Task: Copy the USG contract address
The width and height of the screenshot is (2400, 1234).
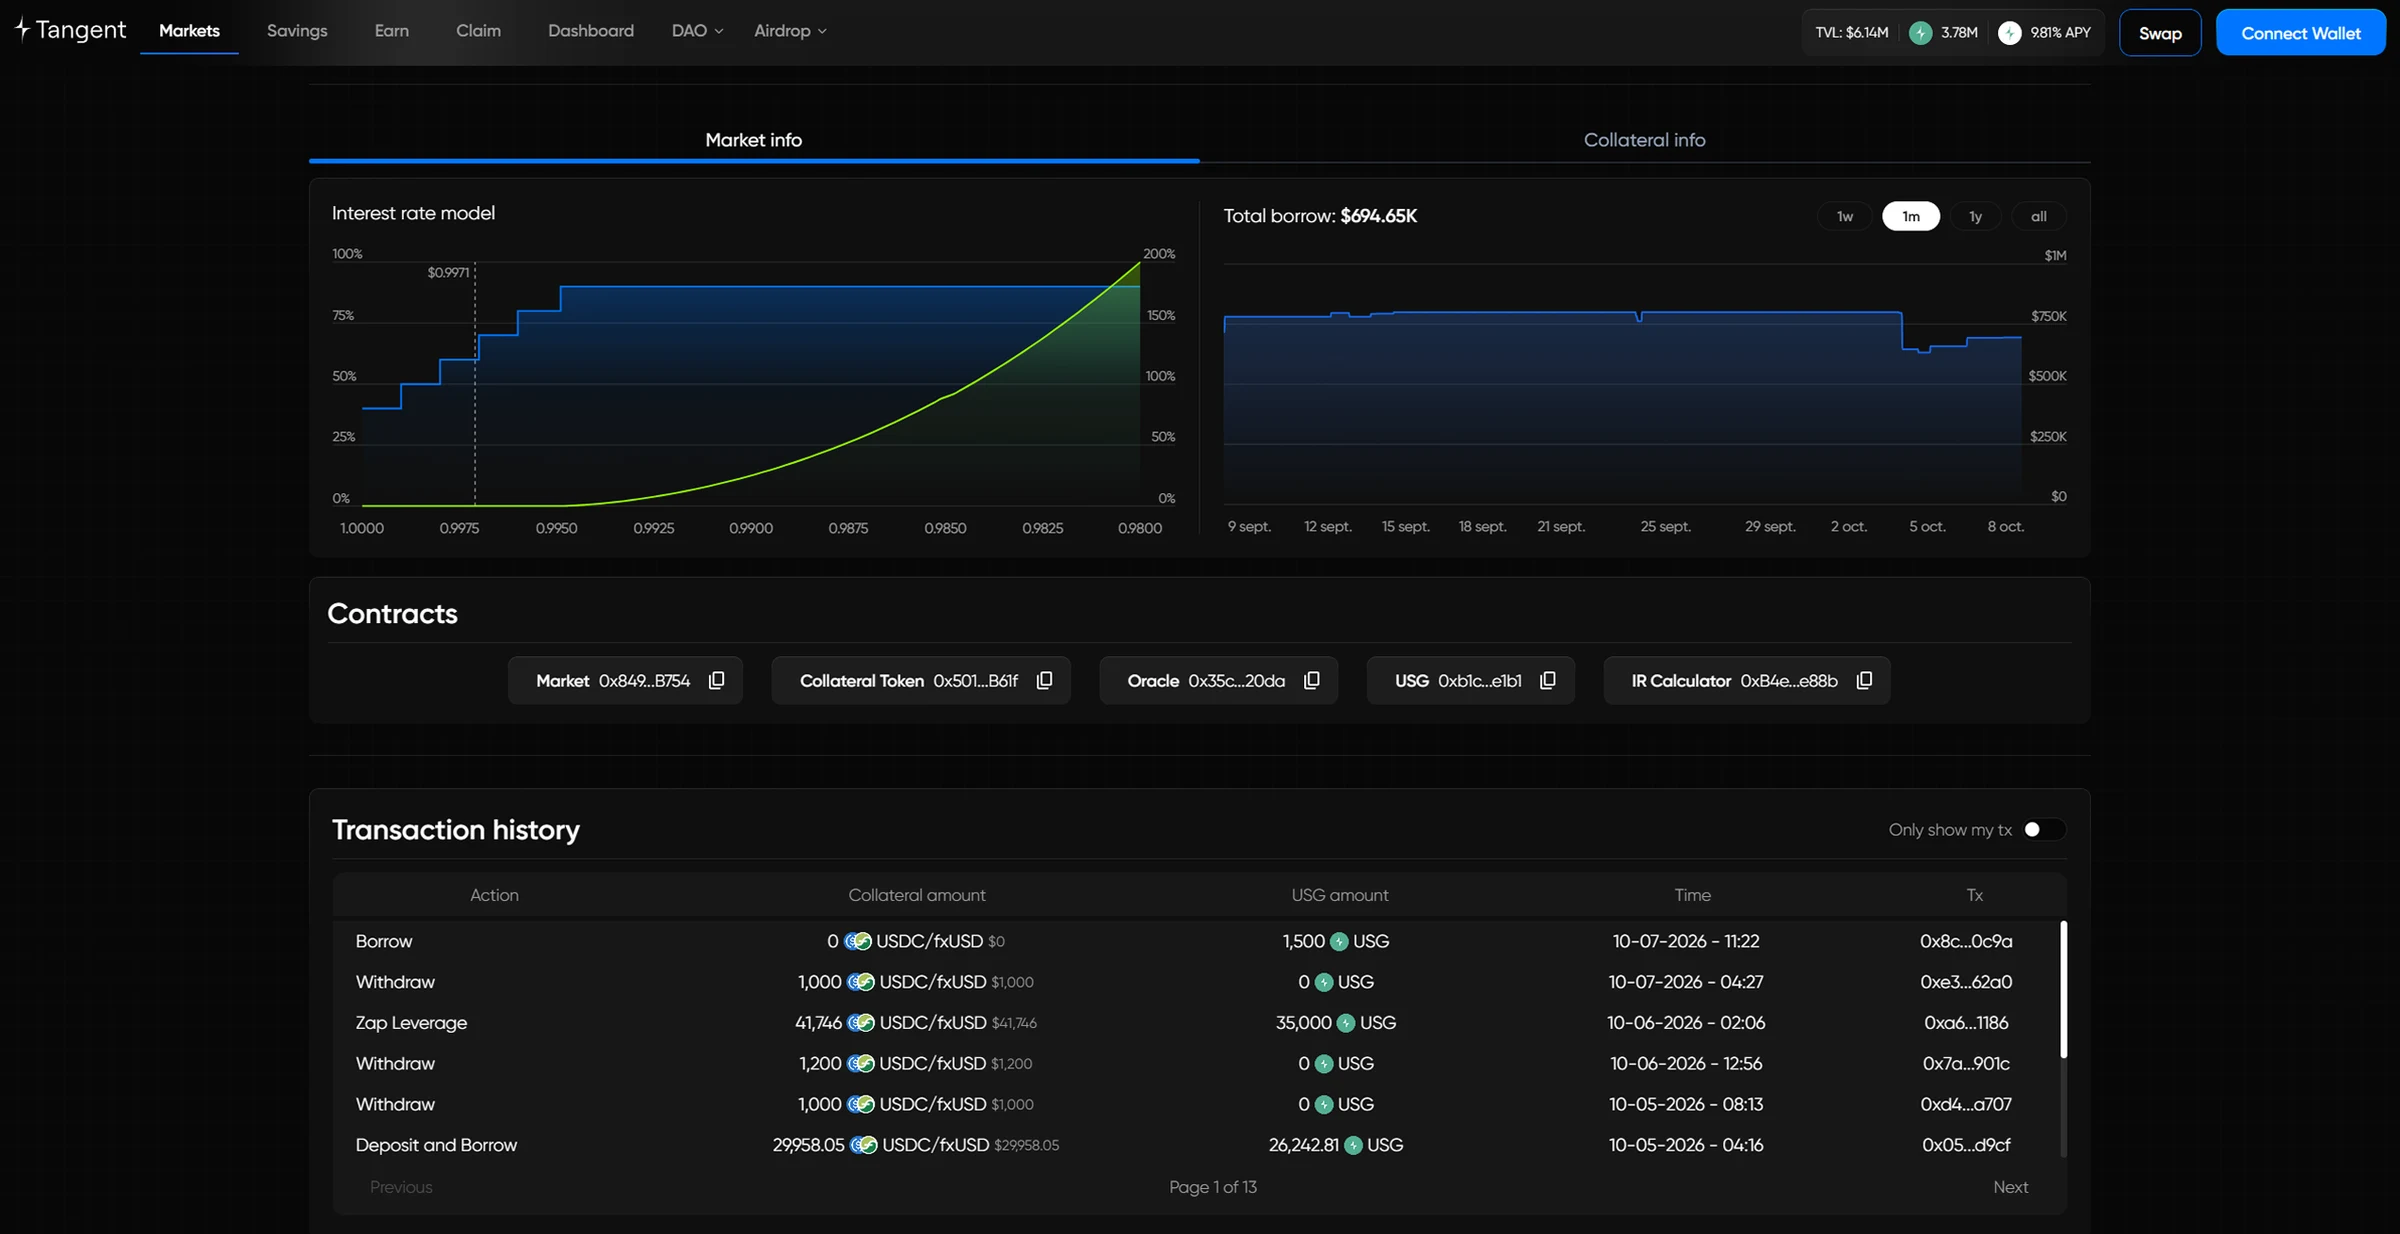Action: [1547, 680]
